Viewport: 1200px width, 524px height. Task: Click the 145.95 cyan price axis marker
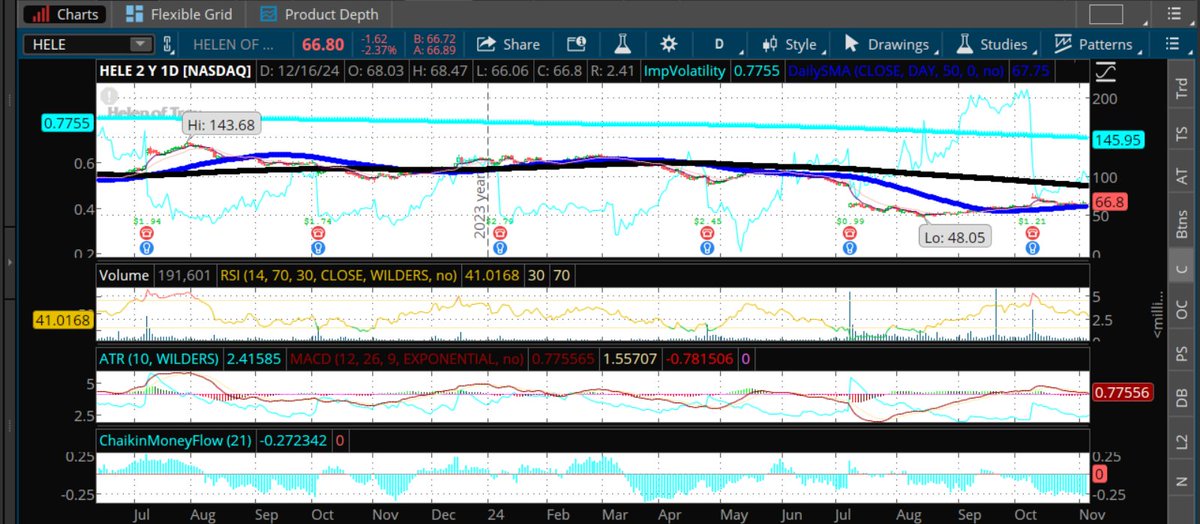[x=1117, y=140]
